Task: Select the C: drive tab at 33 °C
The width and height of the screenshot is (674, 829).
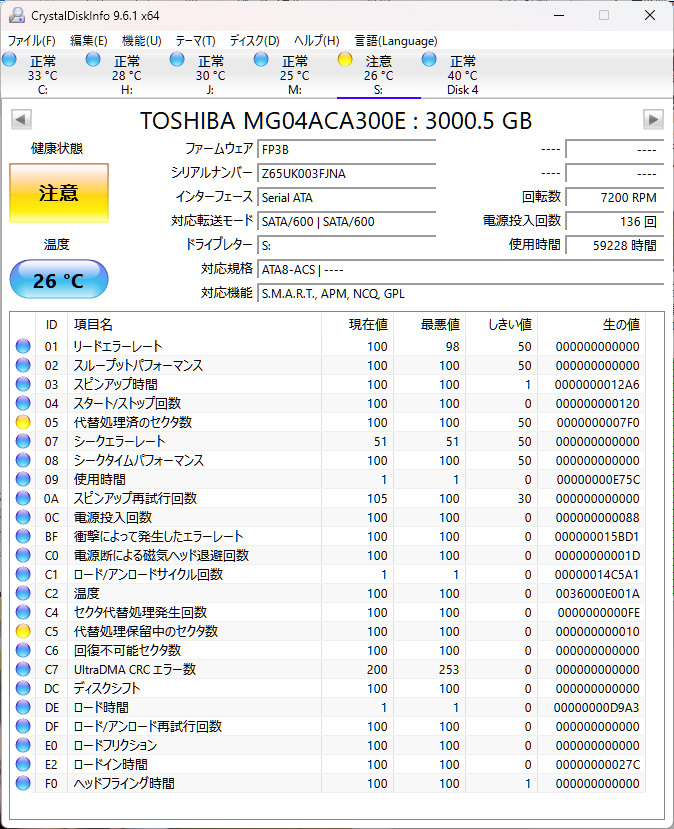Action: (42, 75)
